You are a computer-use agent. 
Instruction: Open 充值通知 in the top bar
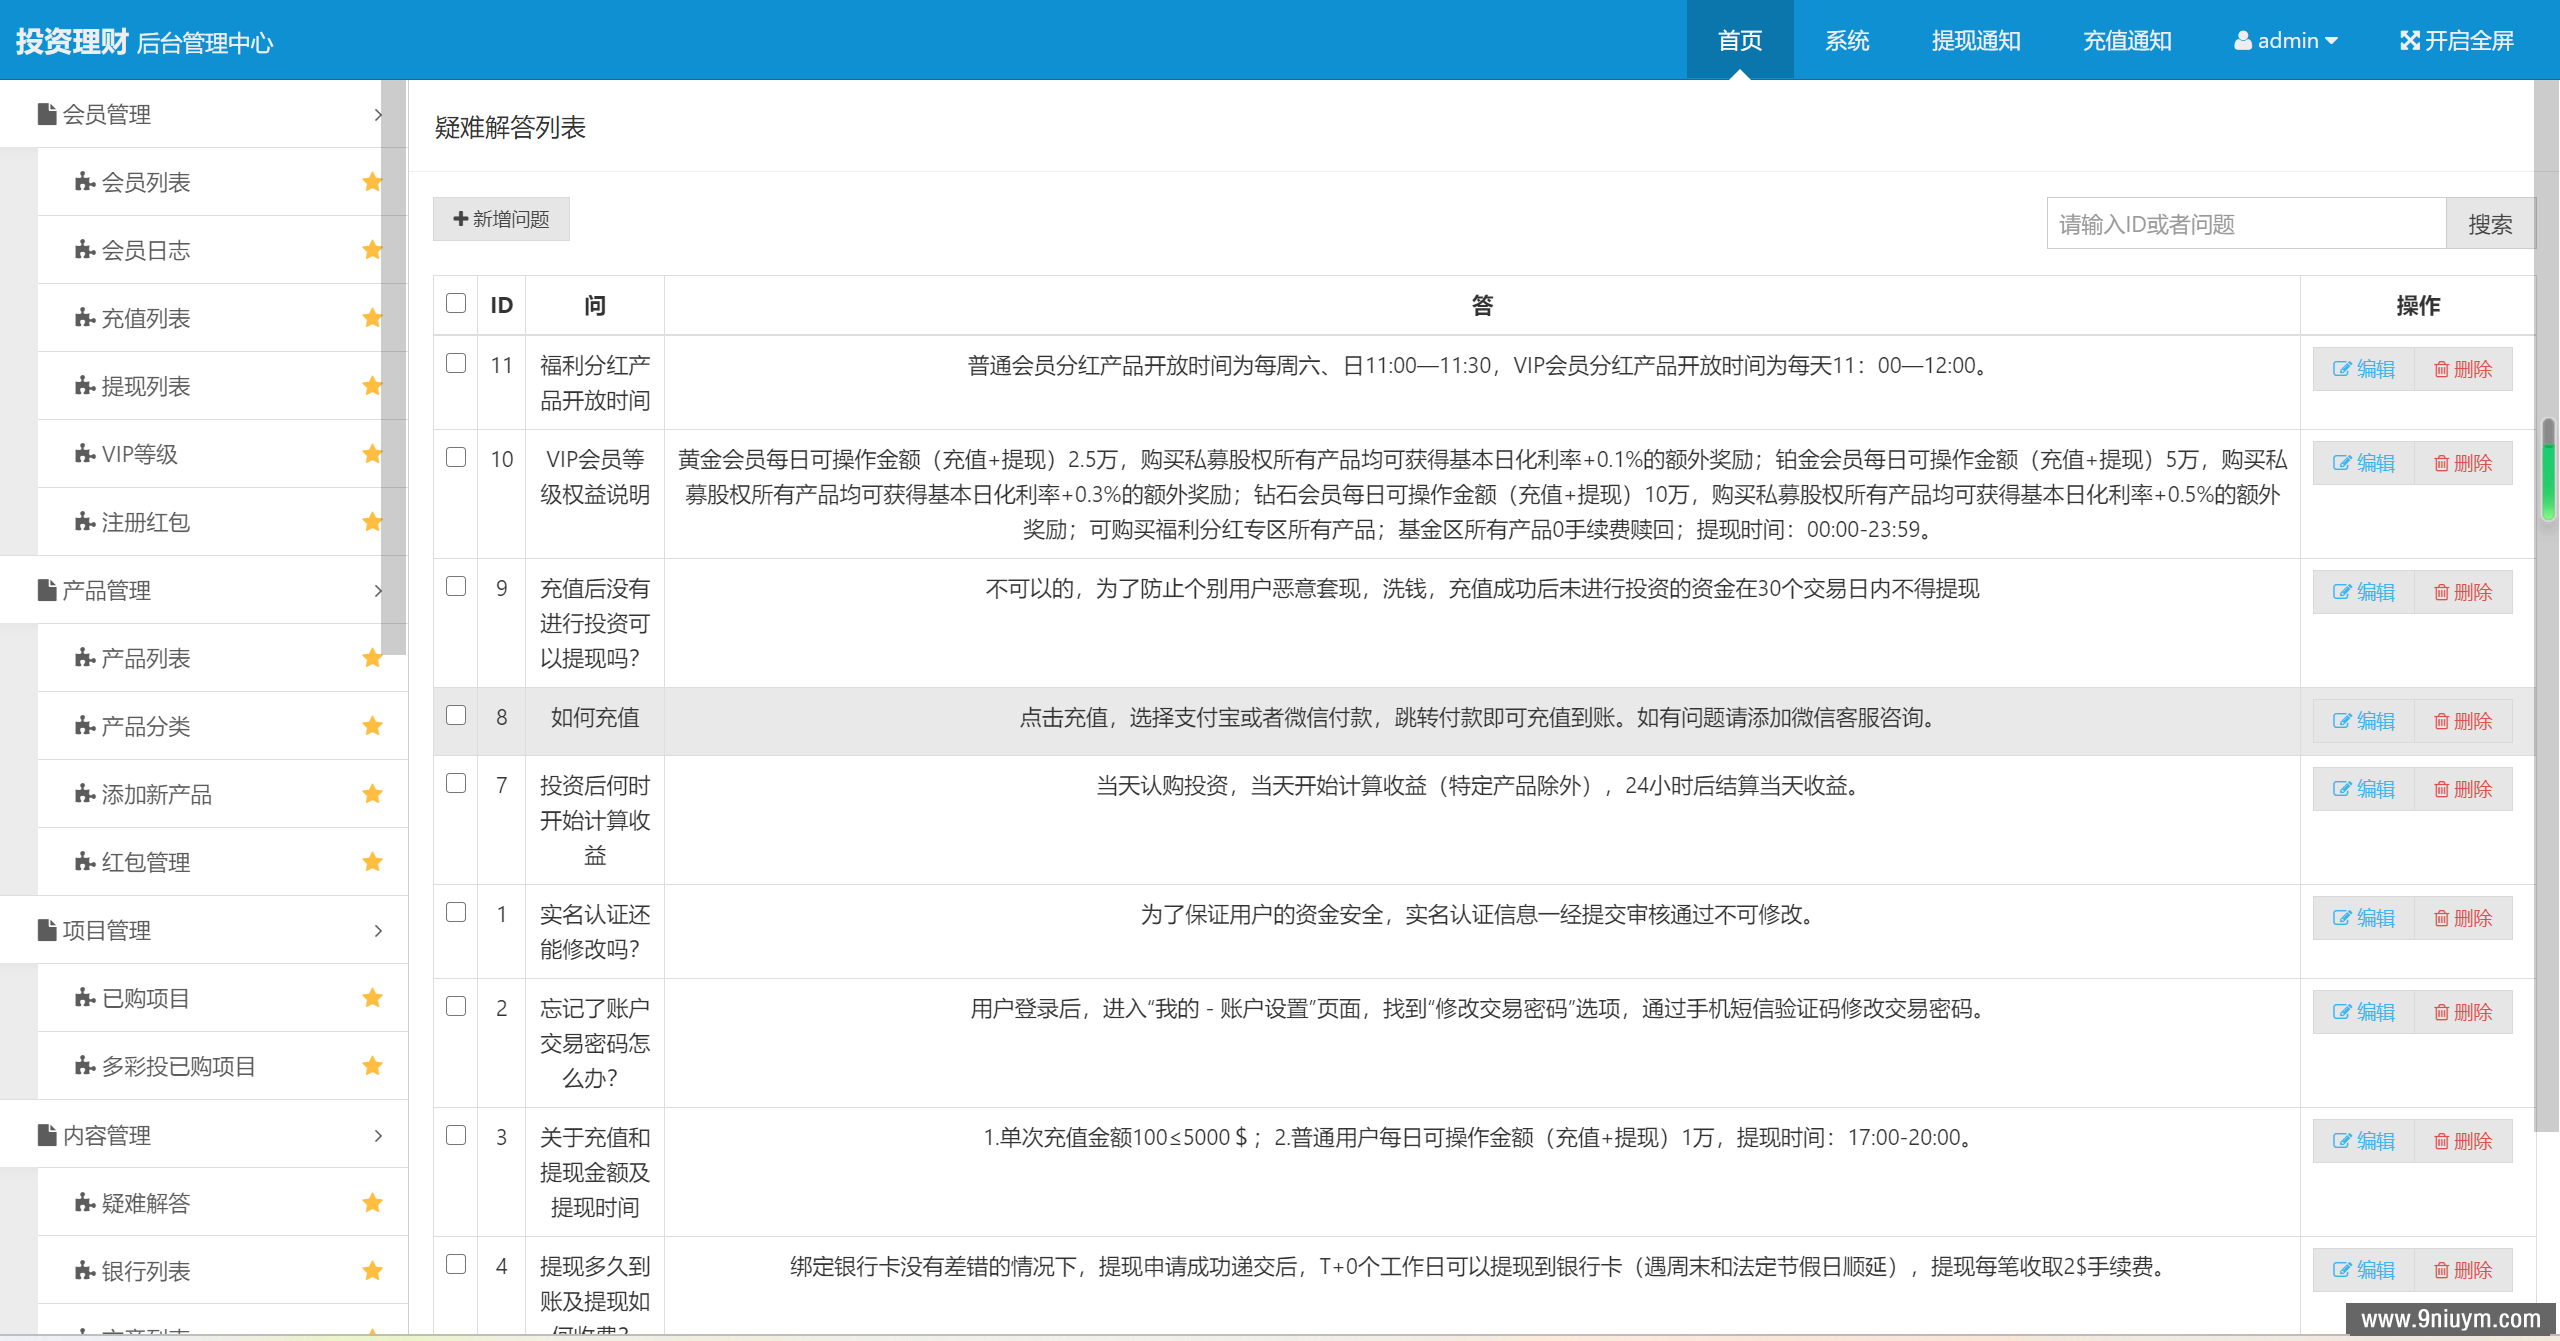coord(2127,40)
